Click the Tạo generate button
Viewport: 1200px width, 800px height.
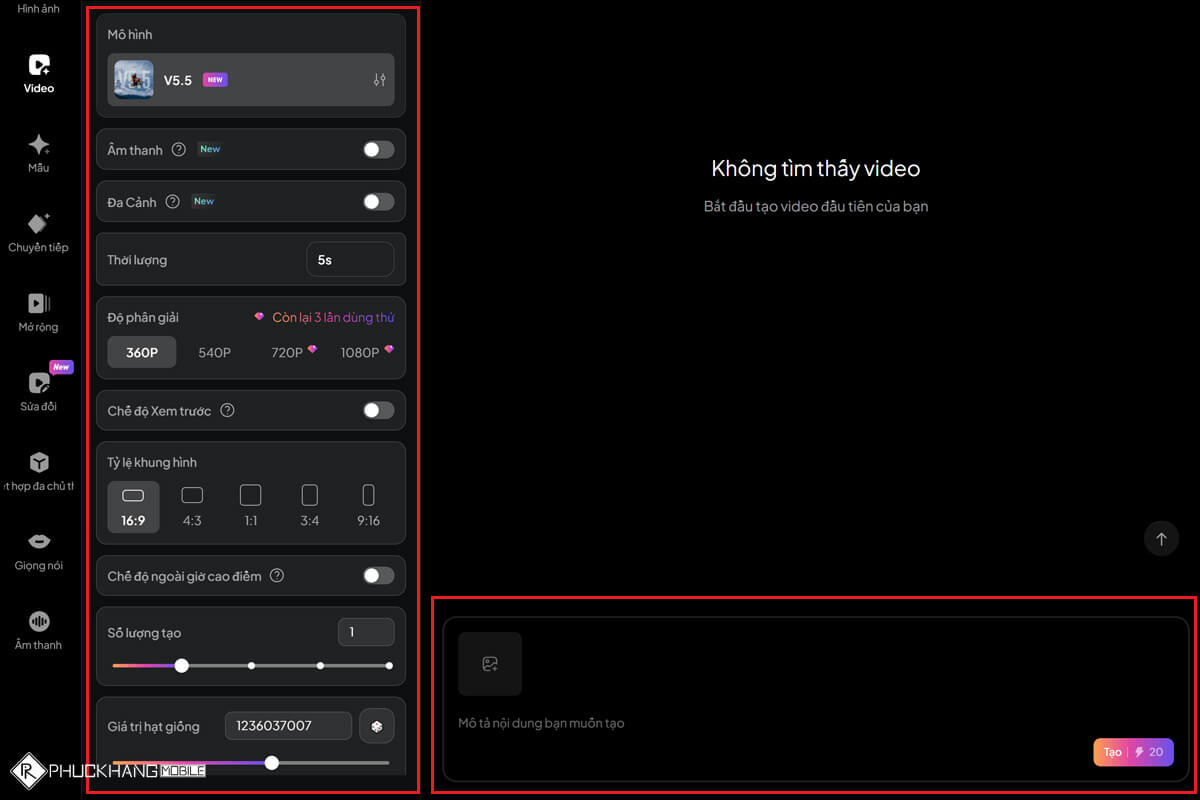[x=1133, y=752]
